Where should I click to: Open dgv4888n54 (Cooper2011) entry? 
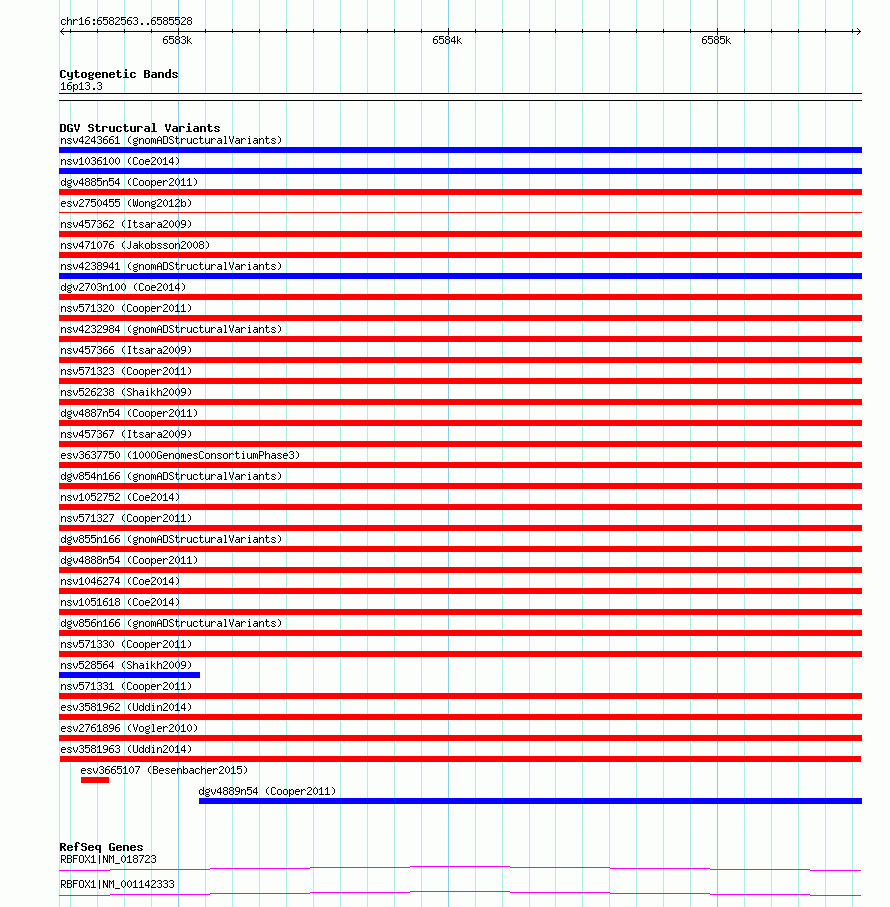click(x=129, y=561)
